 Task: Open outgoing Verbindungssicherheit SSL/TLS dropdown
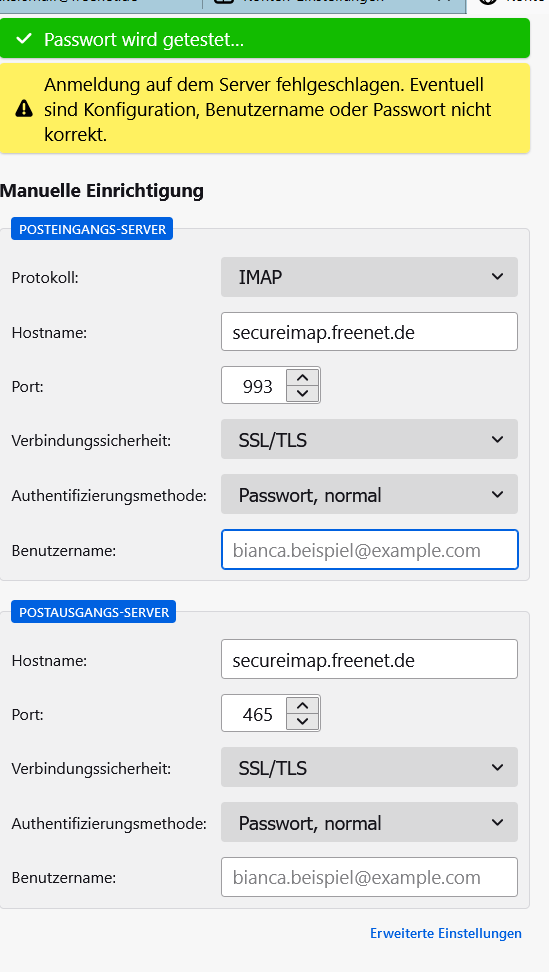point(369,767)
